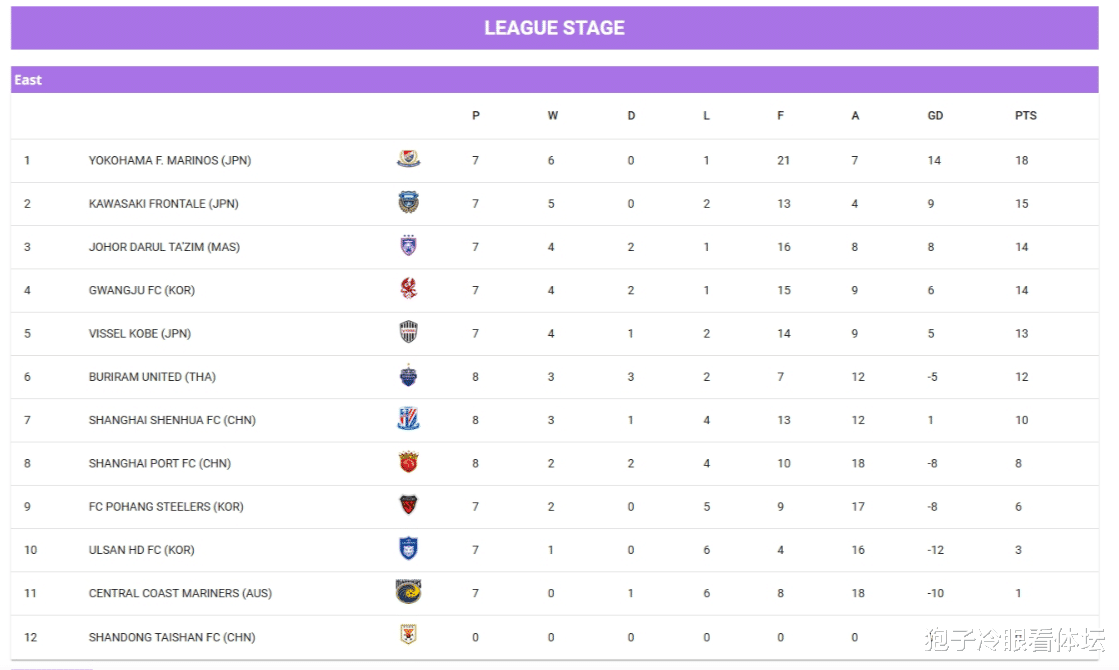Click the Johor Darul Ta'zim club crest
1119x670 pixels.
tap(408, 245)
